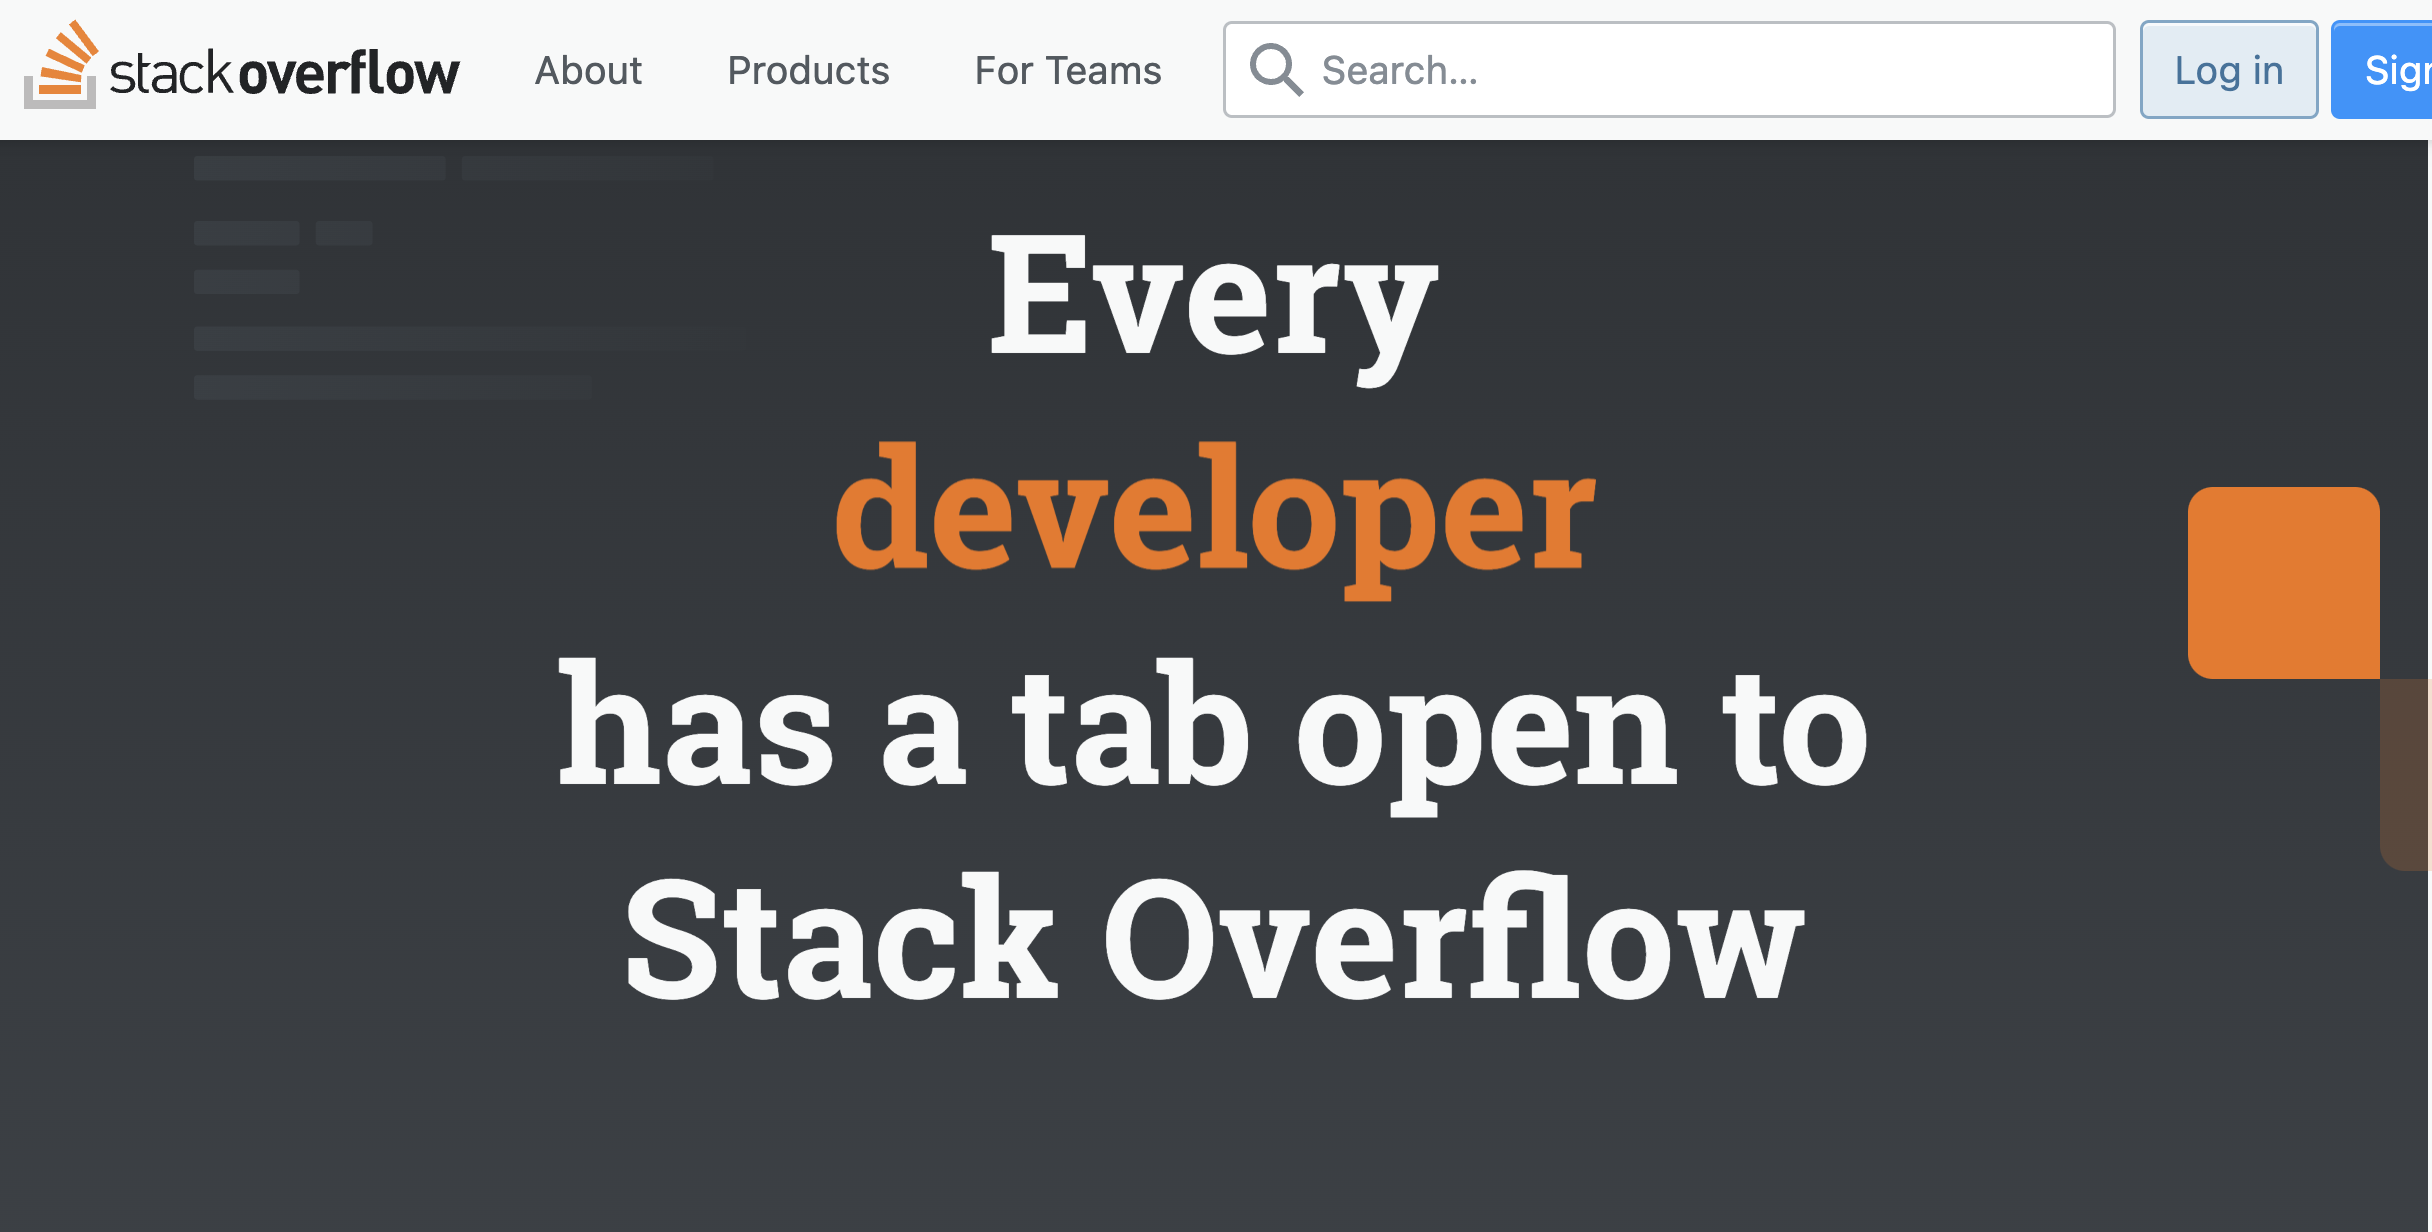The height and width of the screenshot is (1232, 2432).
Task: Open the Products menu
Action: 808,71
